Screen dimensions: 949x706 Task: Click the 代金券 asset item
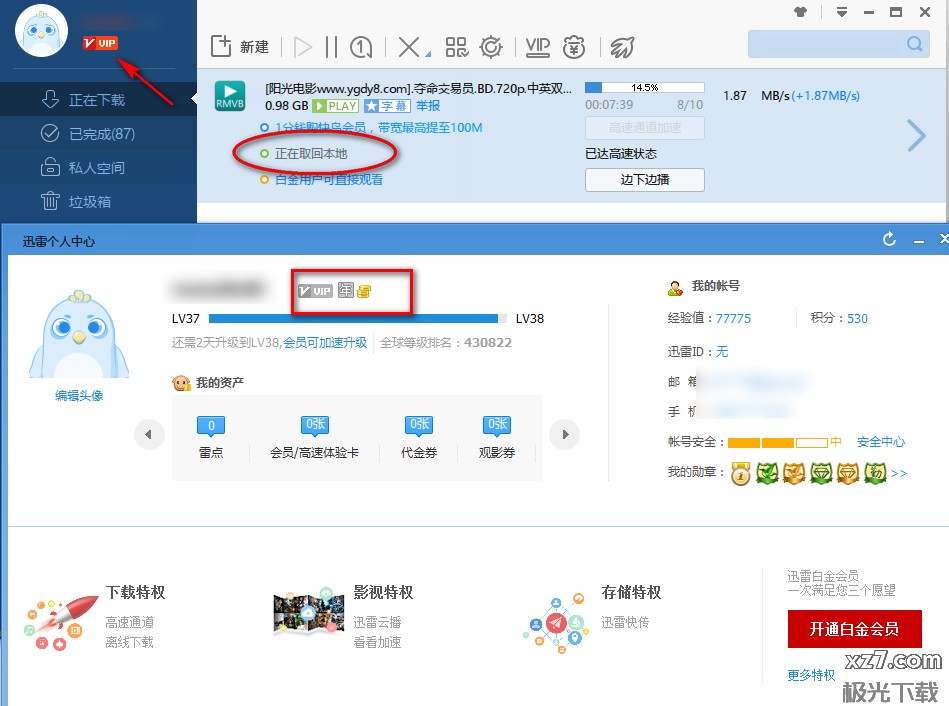tap(419, 437)
